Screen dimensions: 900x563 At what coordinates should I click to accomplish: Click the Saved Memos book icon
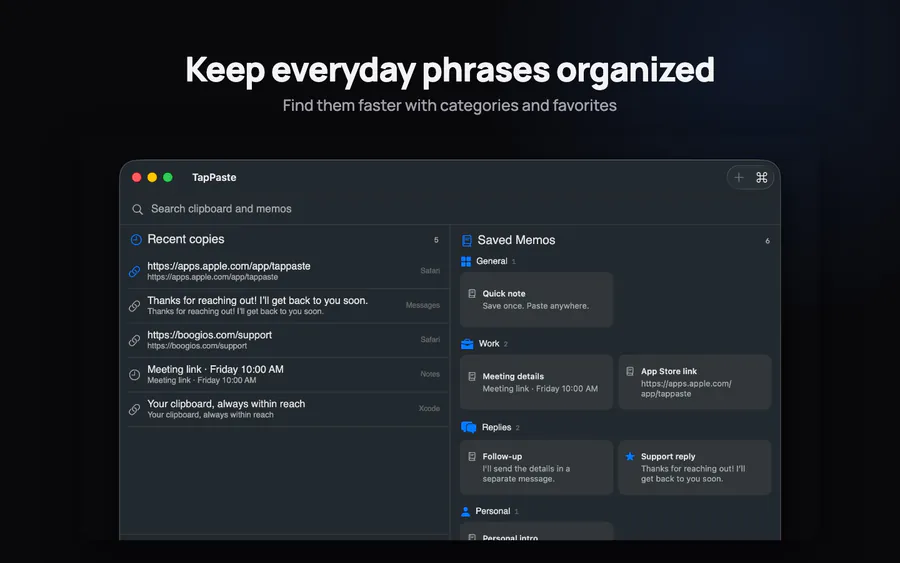tap(467, 240)
